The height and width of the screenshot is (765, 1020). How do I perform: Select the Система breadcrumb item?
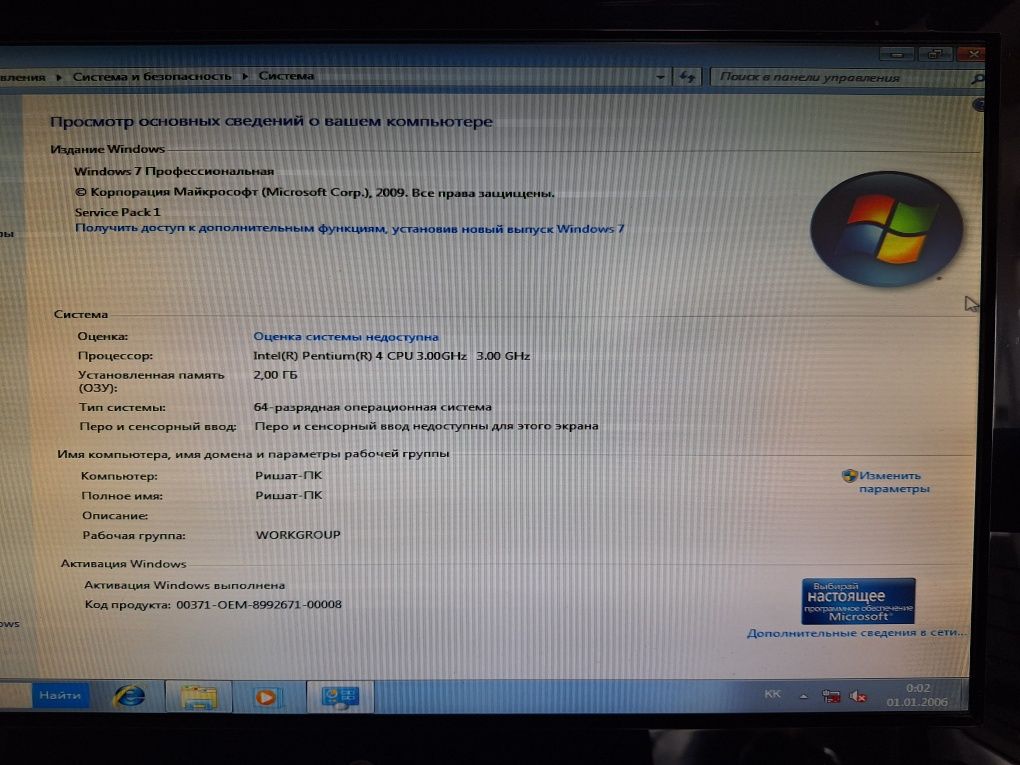coord(286,76)
